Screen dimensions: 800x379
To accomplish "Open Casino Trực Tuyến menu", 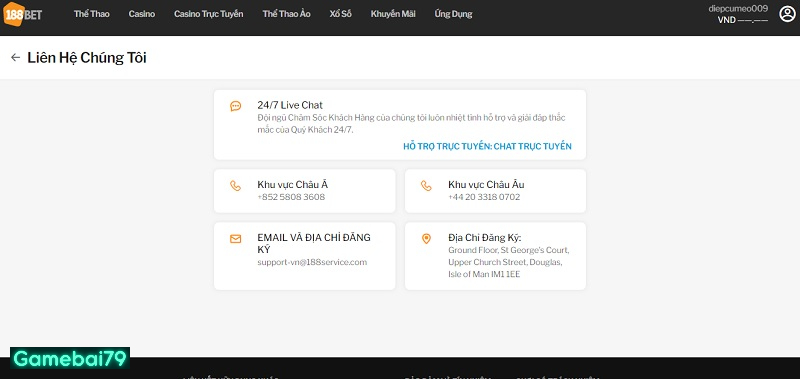I will [209, 14].
